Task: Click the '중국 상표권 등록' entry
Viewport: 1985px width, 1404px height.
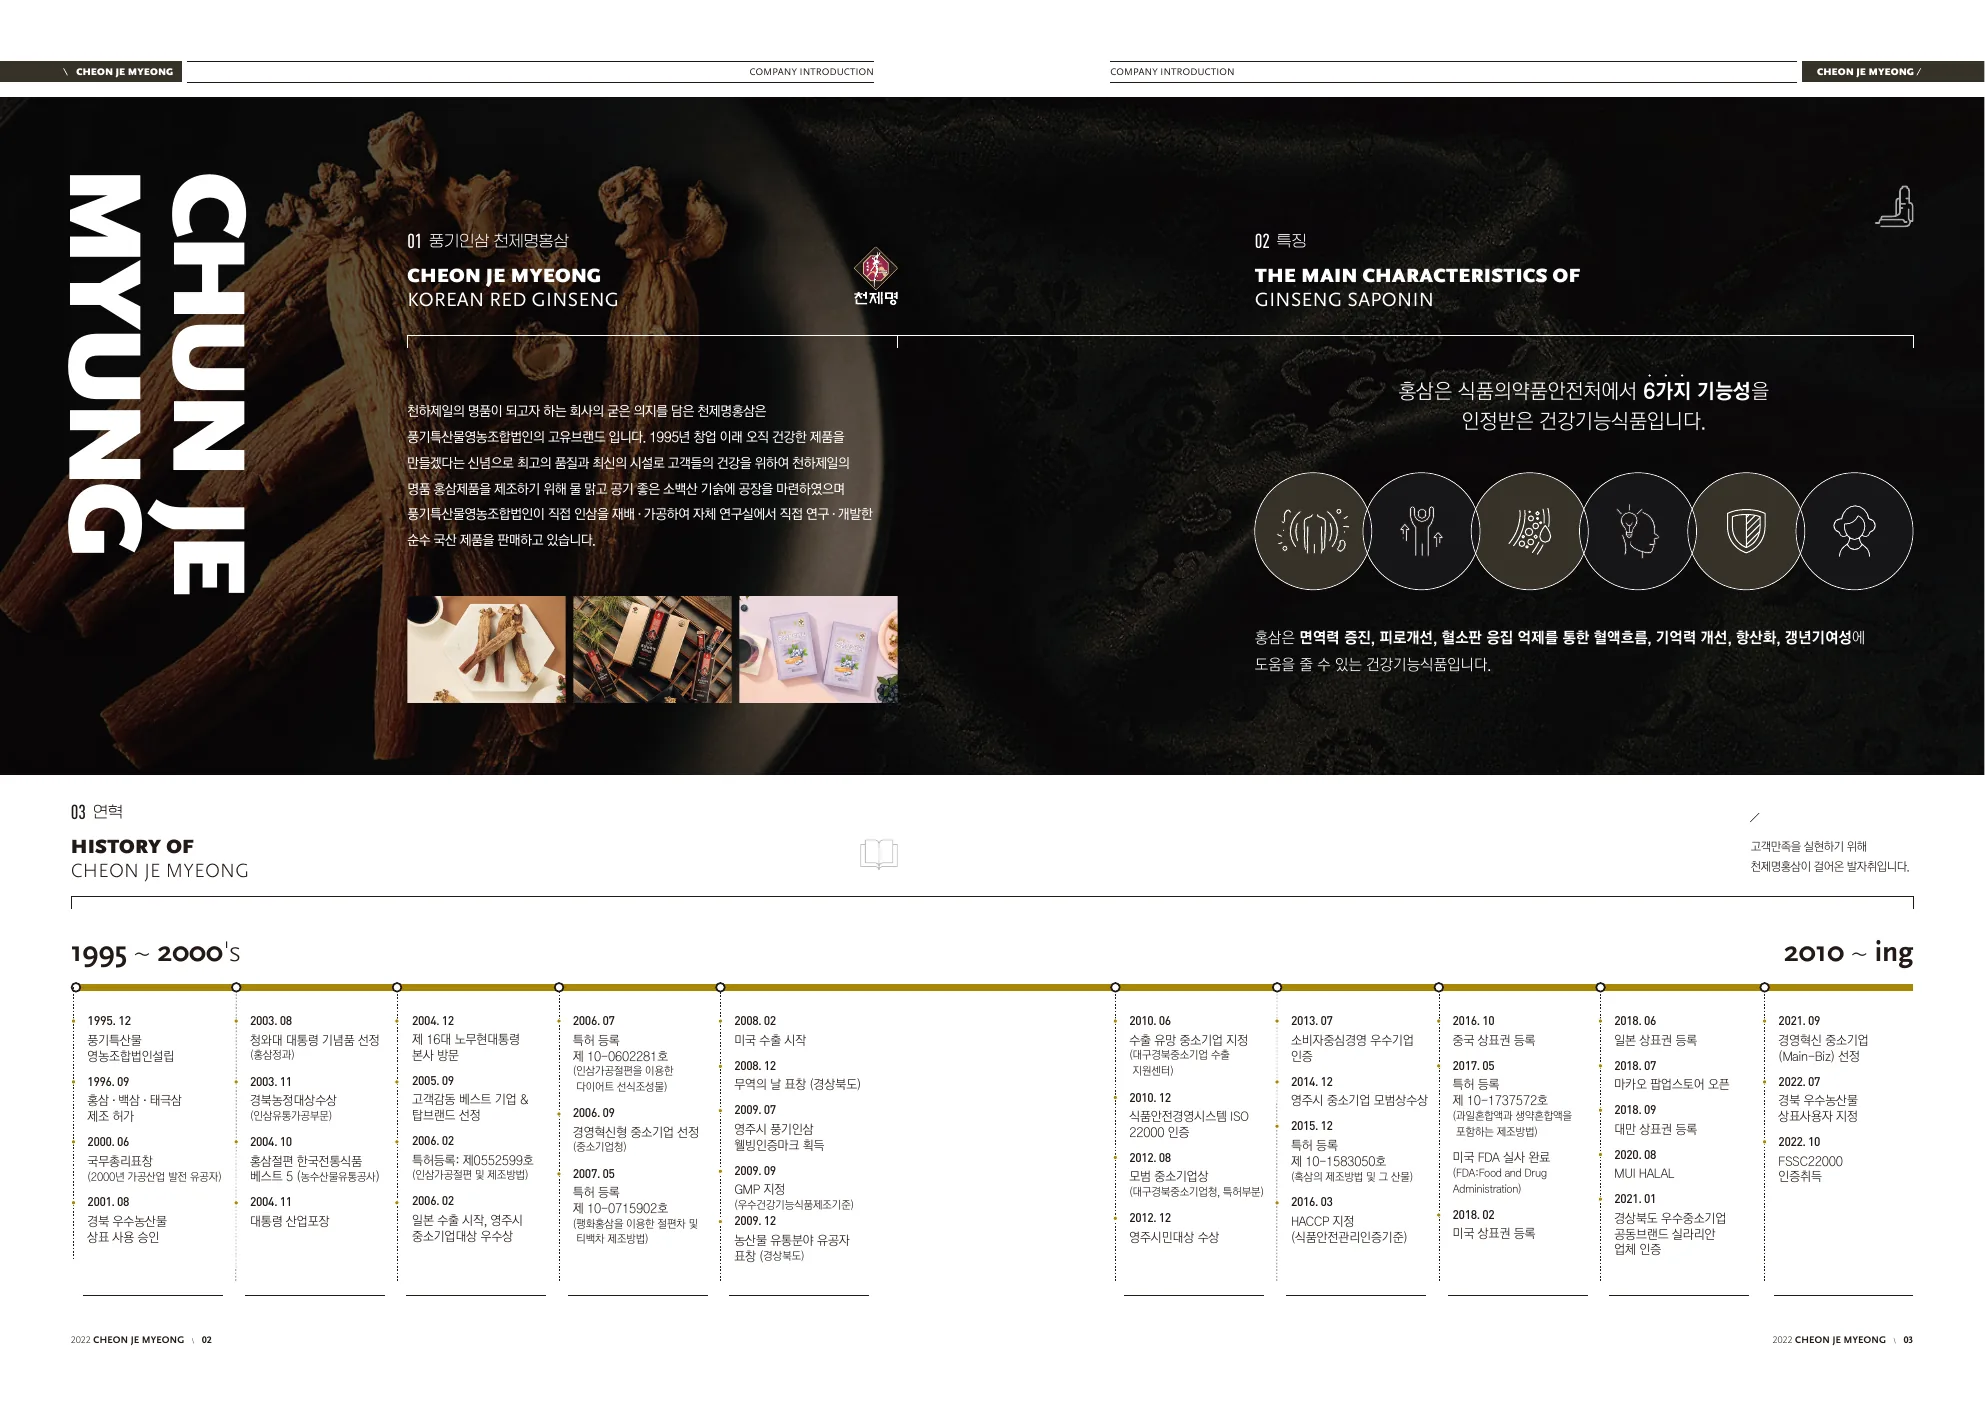Action: [x=1494, y=1040]
